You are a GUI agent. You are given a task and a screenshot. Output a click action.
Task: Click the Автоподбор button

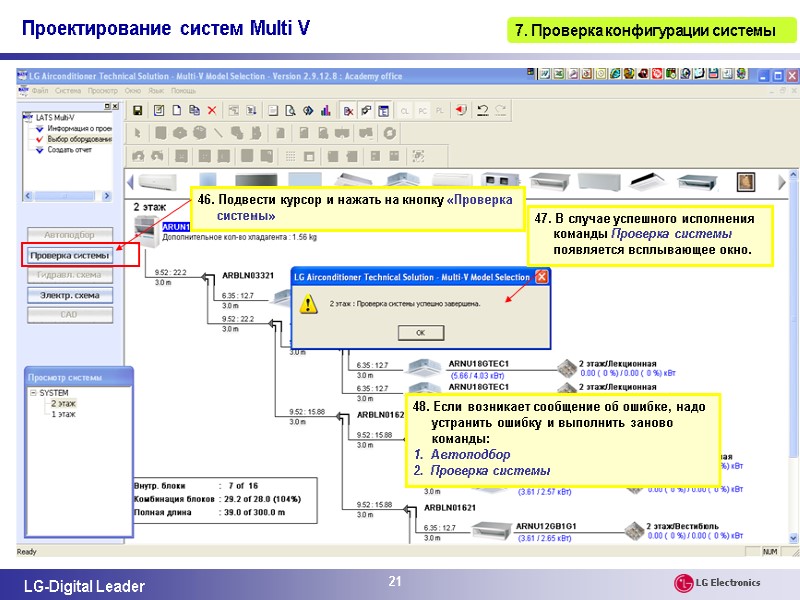[x=69, y=235]
